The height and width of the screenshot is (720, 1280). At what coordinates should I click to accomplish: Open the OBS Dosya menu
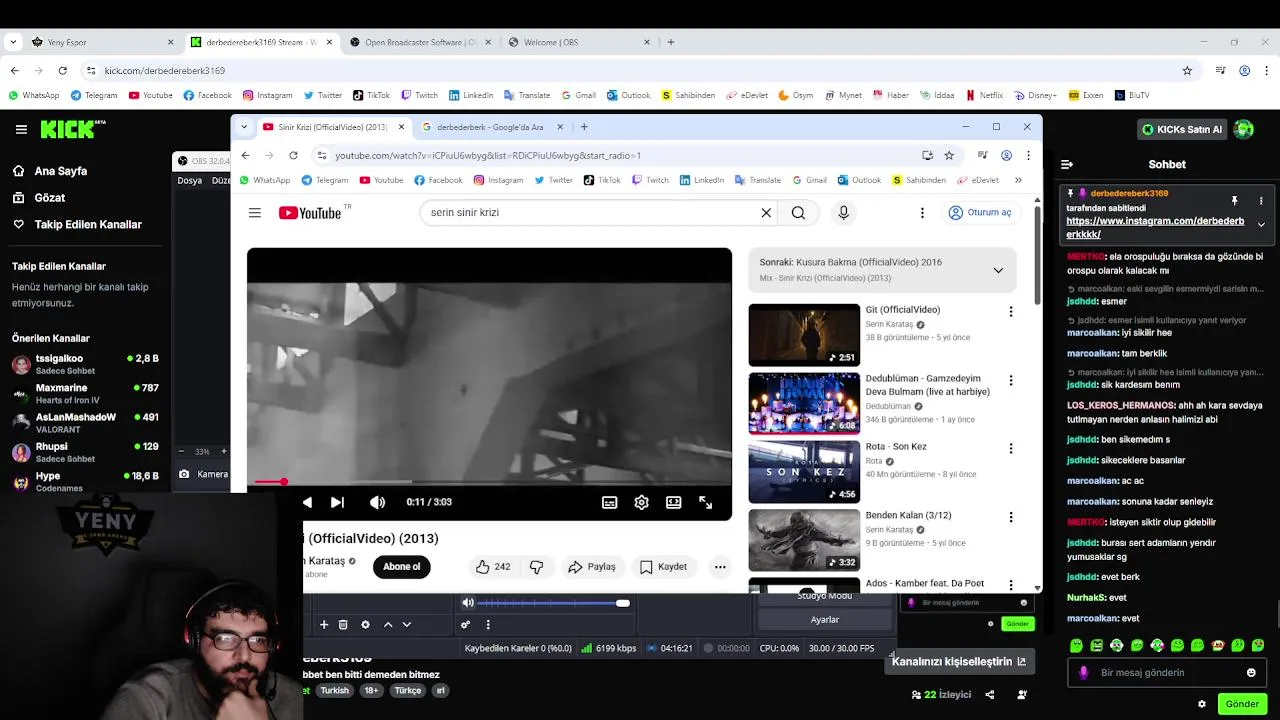click(x=189, y=181)
